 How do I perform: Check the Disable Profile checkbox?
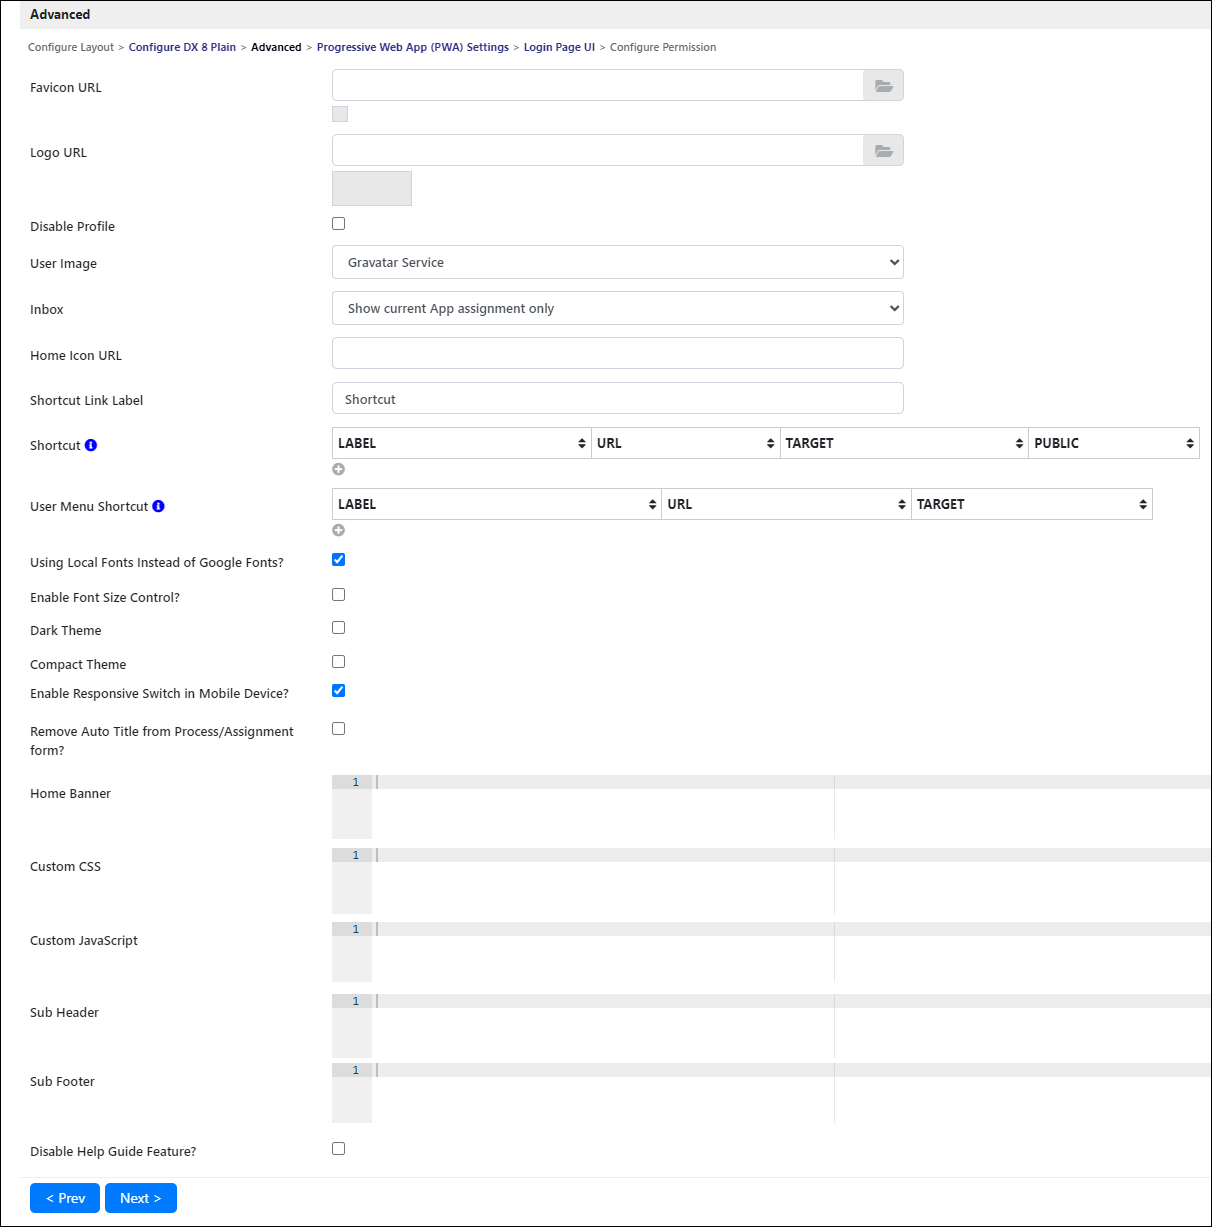(x=338, y=224)
